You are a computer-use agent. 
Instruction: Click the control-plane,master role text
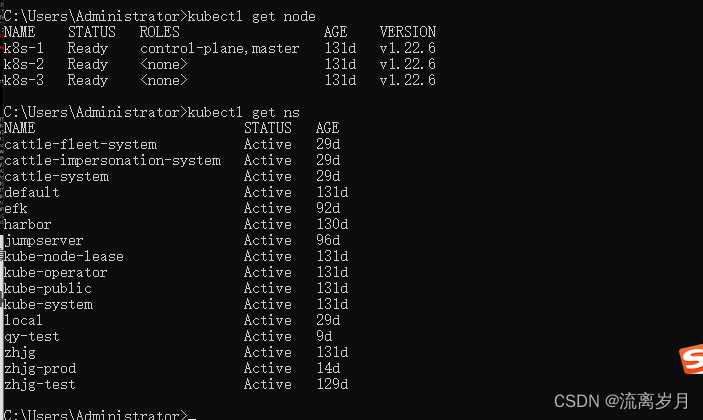tap(219, 48)
